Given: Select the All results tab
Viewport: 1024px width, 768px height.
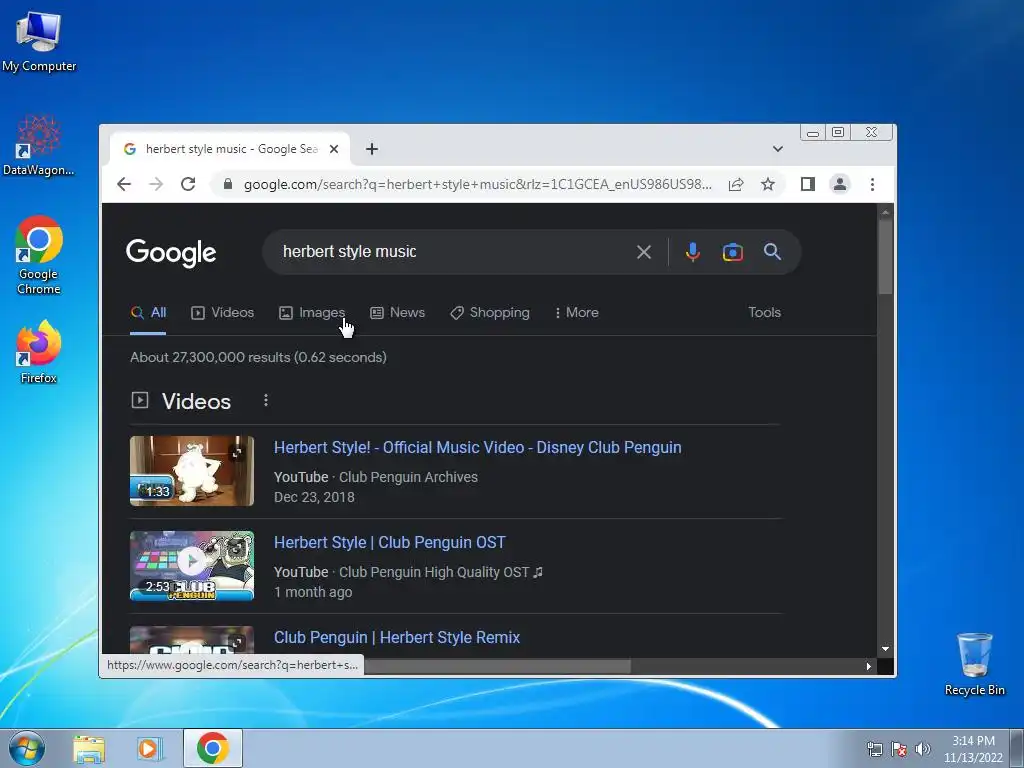Looking at the screenshot, I should pos(148,312).
